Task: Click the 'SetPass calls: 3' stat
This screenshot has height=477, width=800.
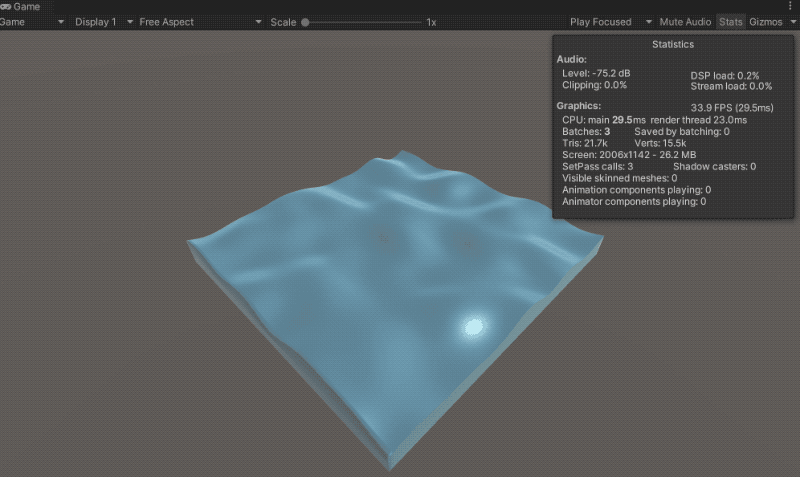Action: (x=597, y=166)
